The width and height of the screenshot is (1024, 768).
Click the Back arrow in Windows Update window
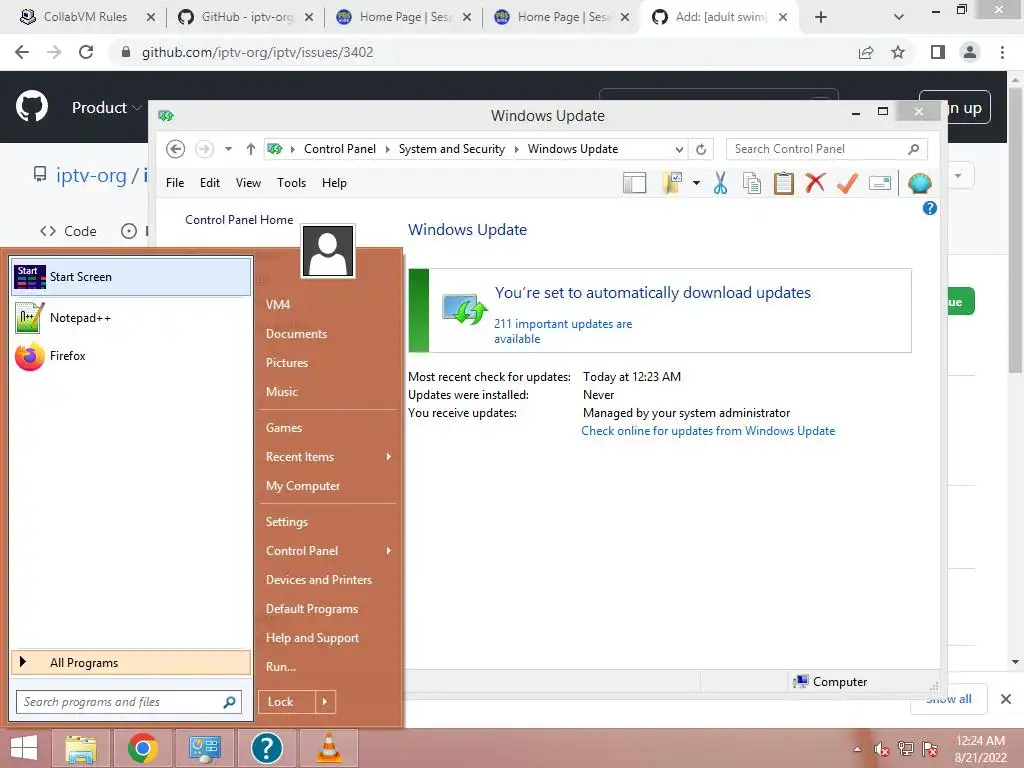(x=175, y=149)
